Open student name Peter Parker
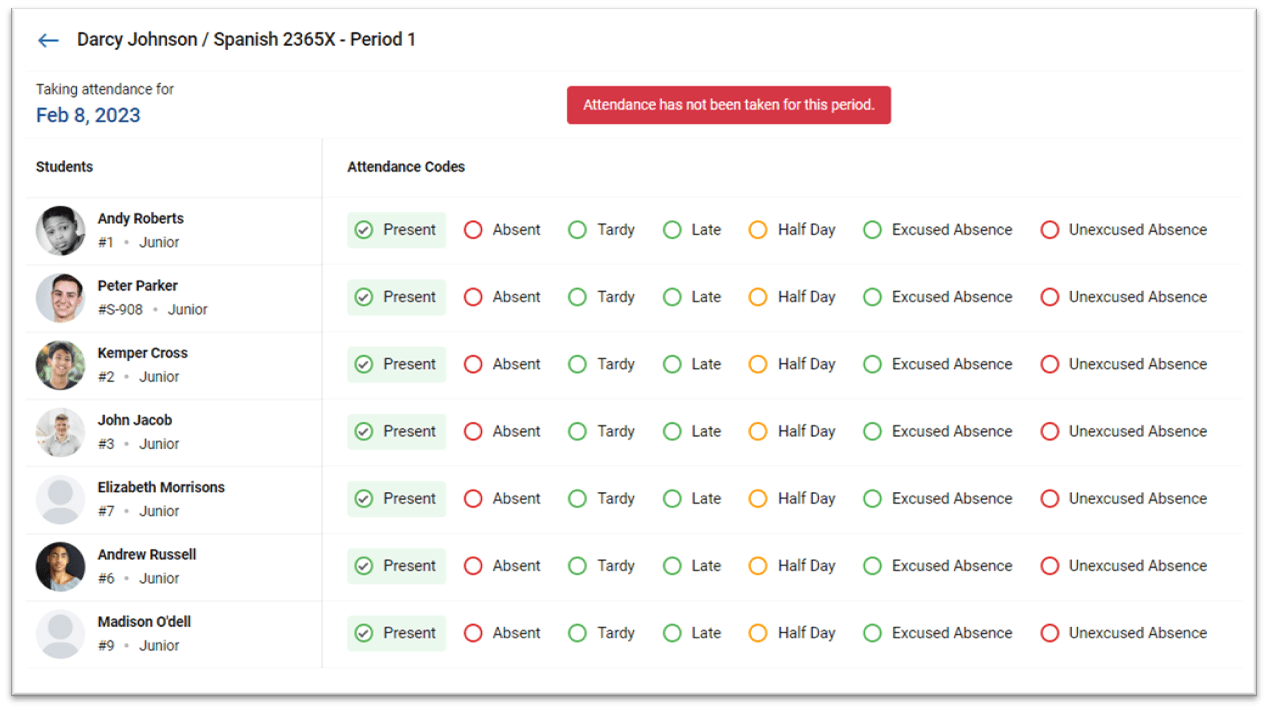Screen dimensions: 1268x710 tap(137, 286)
